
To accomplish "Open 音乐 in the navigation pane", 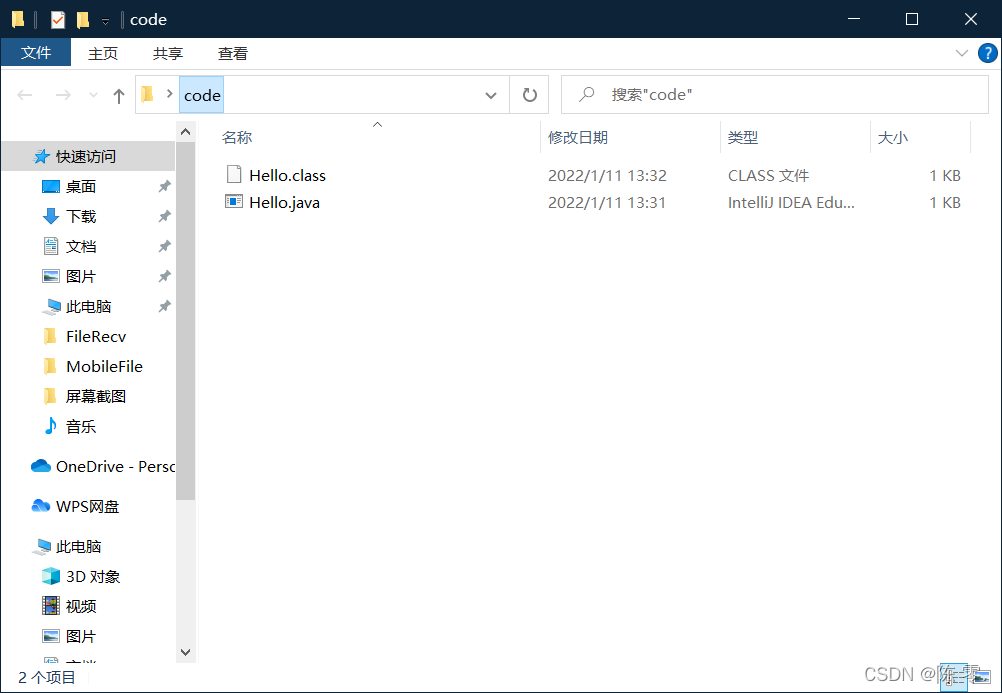I will [x=81, y=426].
